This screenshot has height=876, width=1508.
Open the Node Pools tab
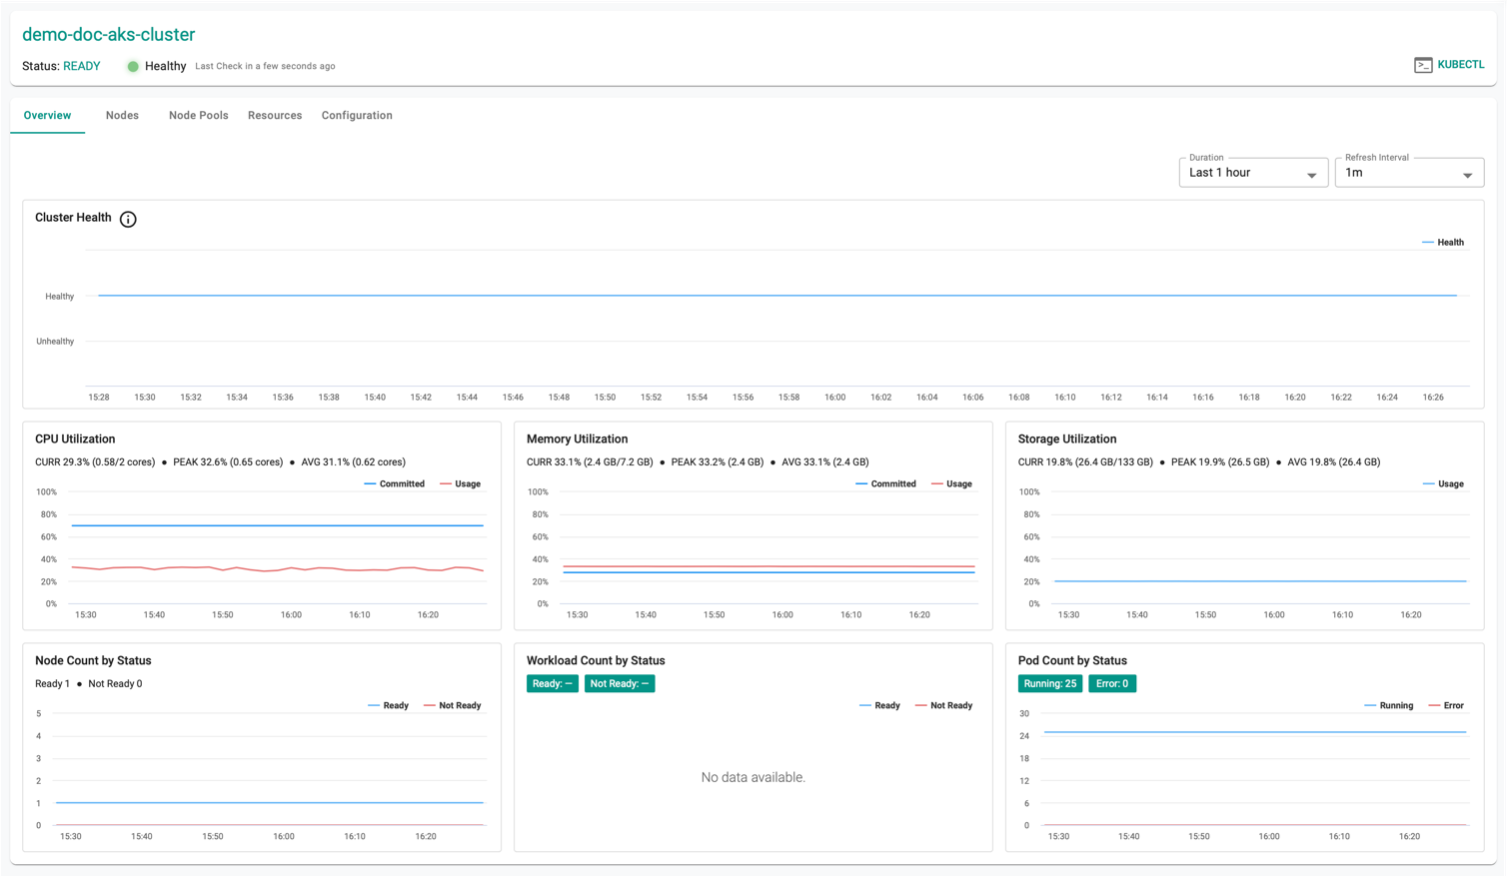[x=198, y=115]
